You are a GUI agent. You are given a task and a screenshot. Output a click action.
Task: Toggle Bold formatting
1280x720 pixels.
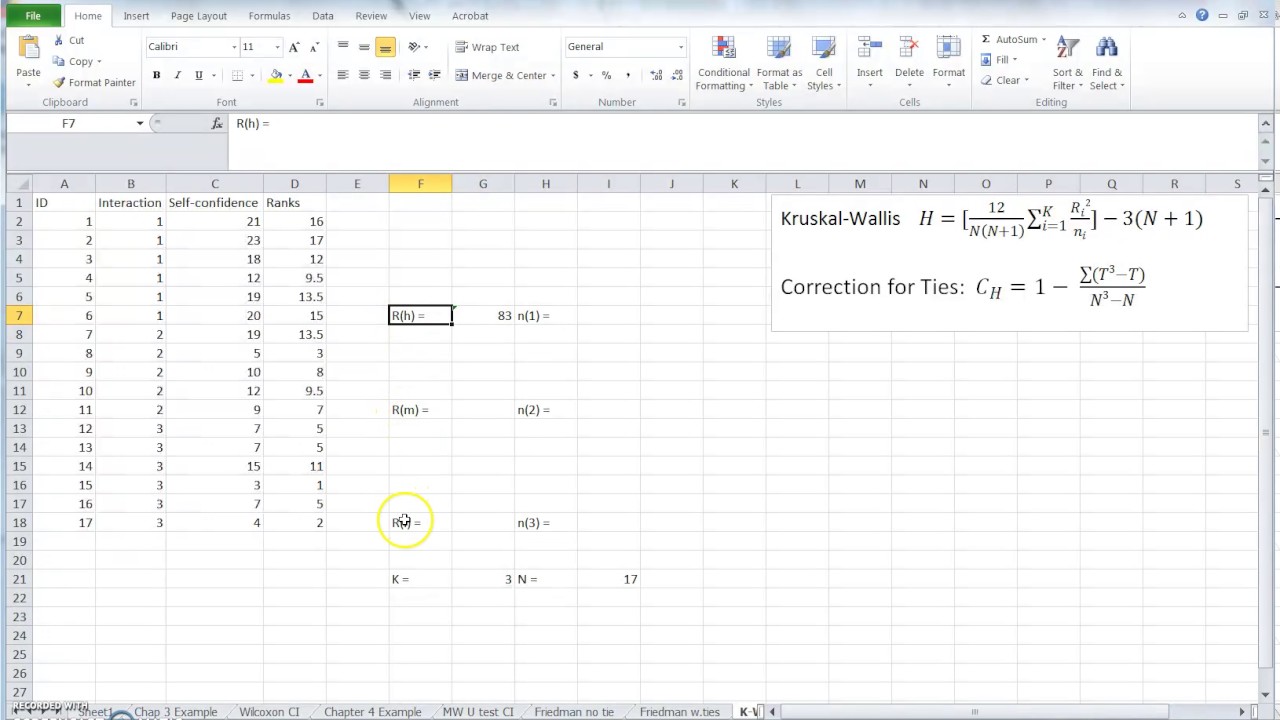click(x=156, y=75)
